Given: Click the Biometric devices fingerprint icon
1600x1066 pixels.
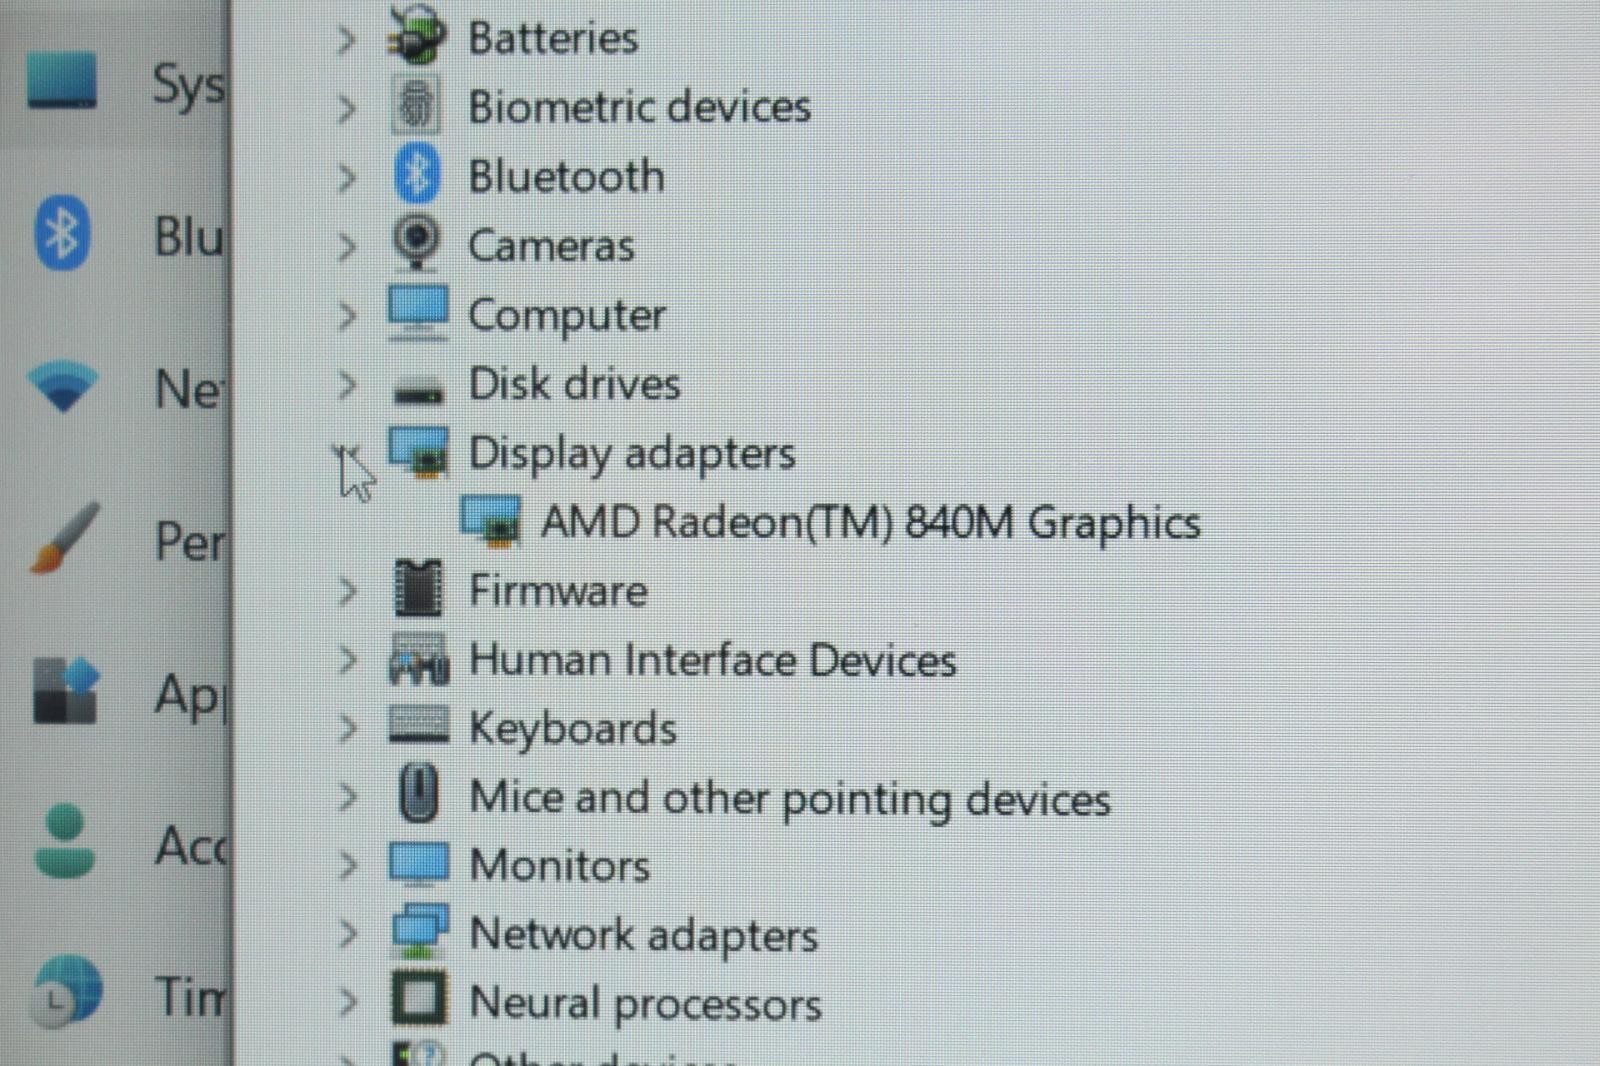Looking at the screenshot, I should point(416,105).
